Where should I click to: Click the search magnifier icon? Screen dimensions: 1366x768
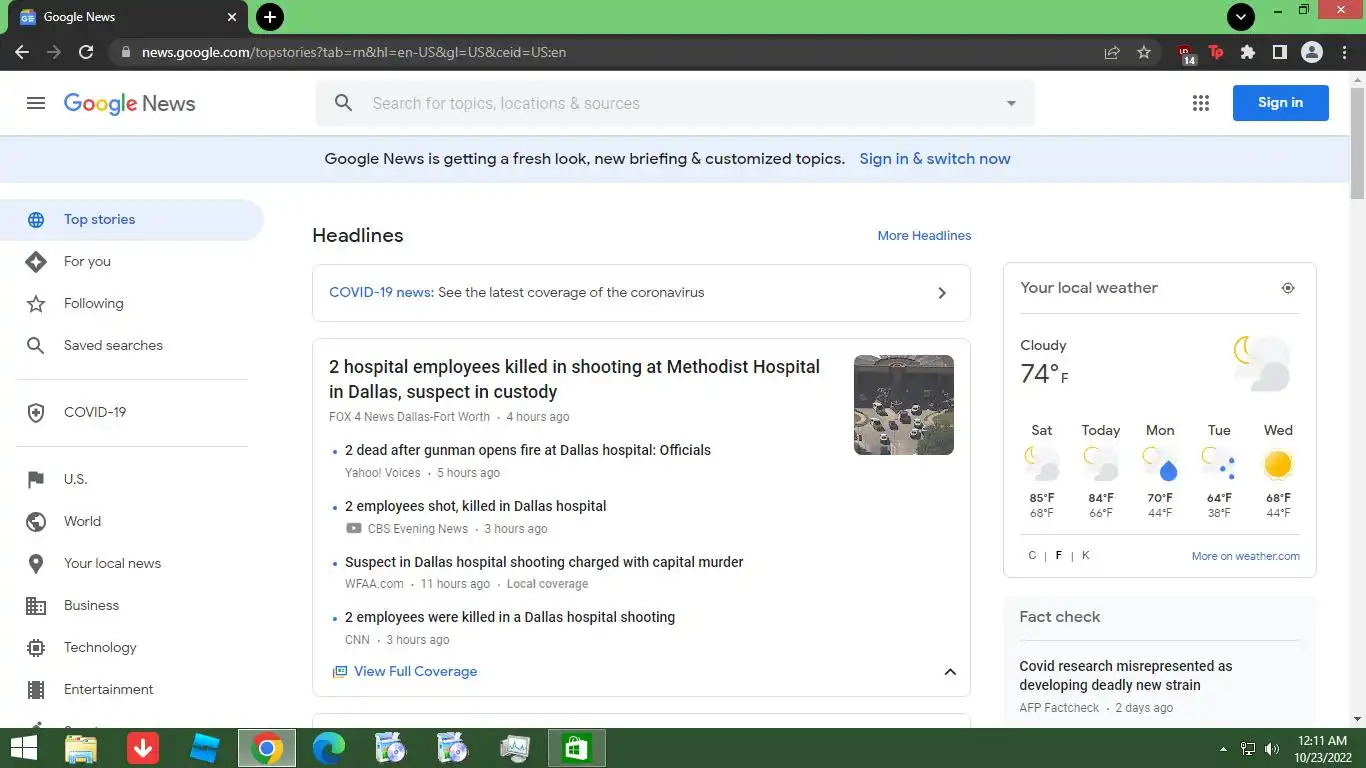click(343, 103)
